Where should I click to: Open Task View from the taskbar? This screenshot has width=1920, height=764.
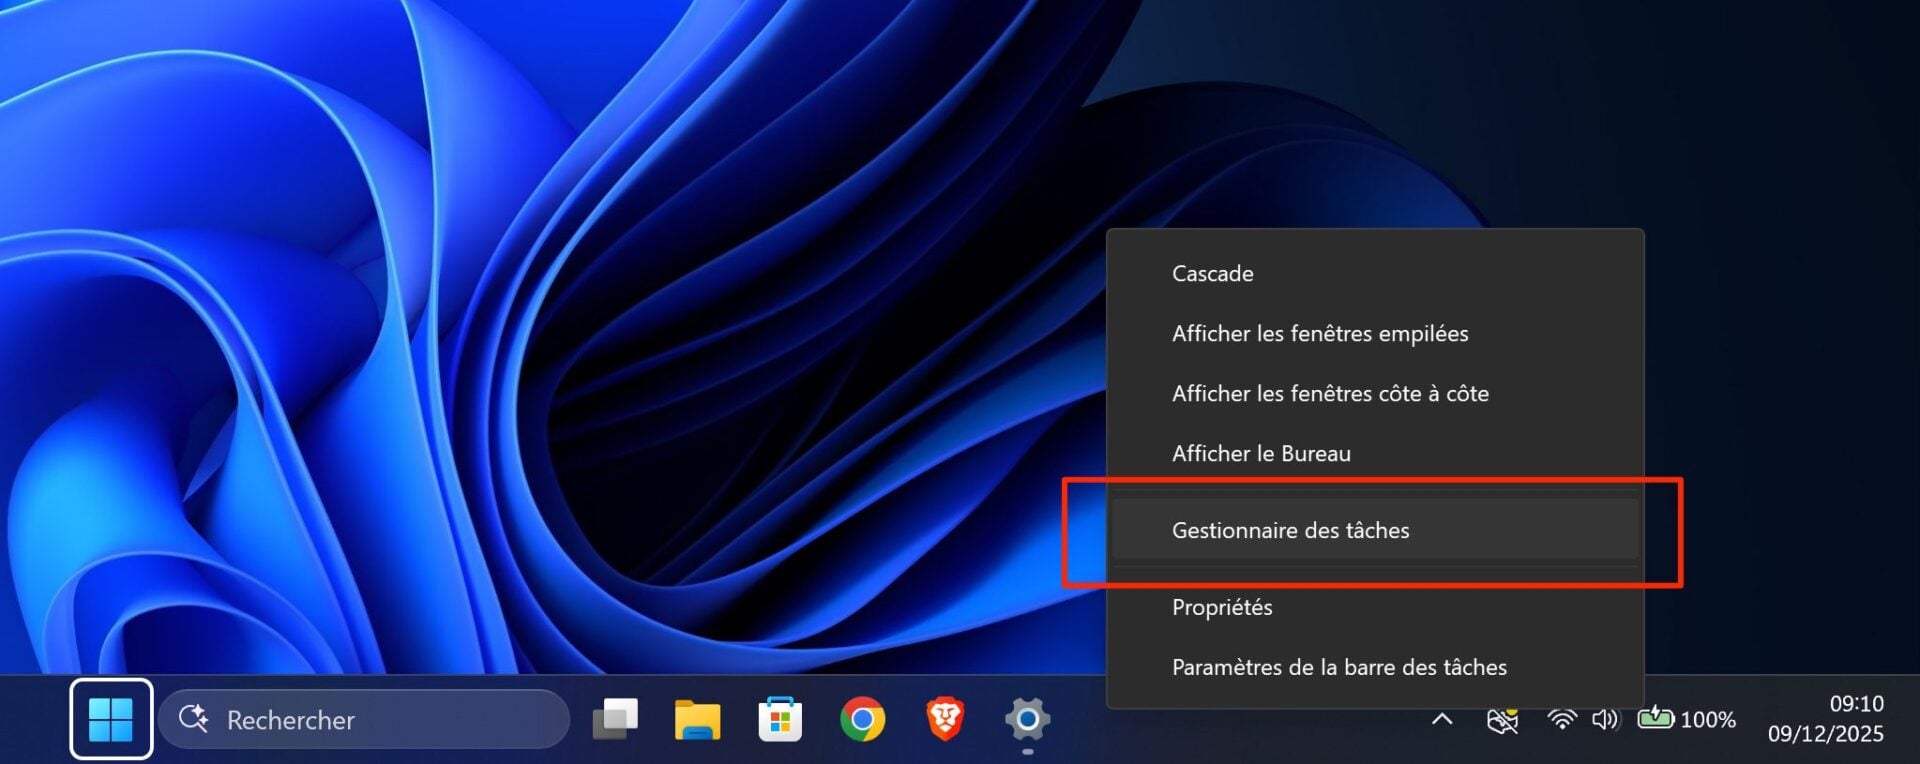coord(615,719)
